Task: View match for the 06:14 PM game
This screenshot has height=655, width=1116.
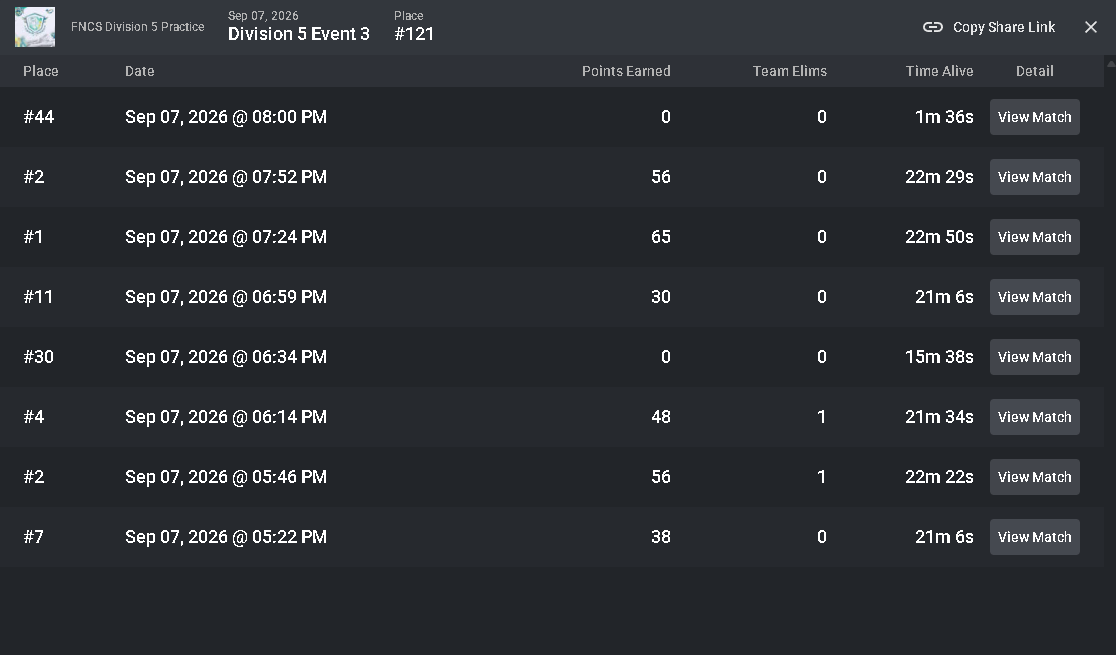Action: pyautogui.click(x=1034, y=417)
